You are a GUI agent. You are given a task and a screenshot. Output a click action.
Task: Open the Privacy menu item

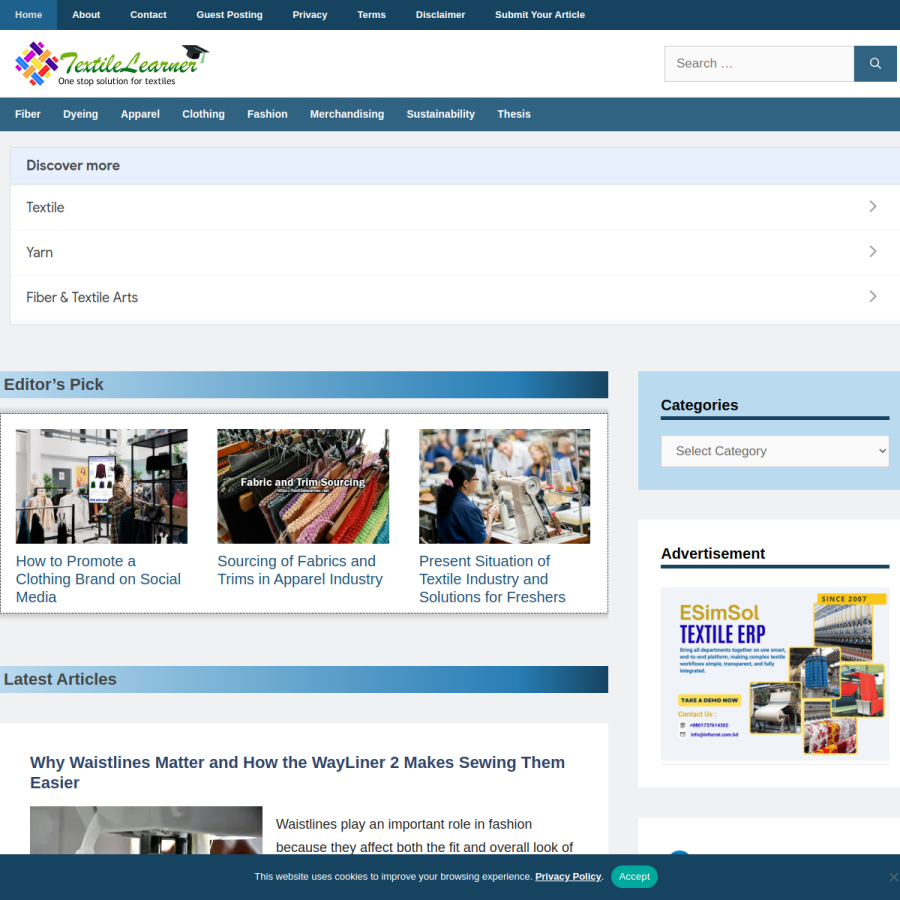point(310,15)
